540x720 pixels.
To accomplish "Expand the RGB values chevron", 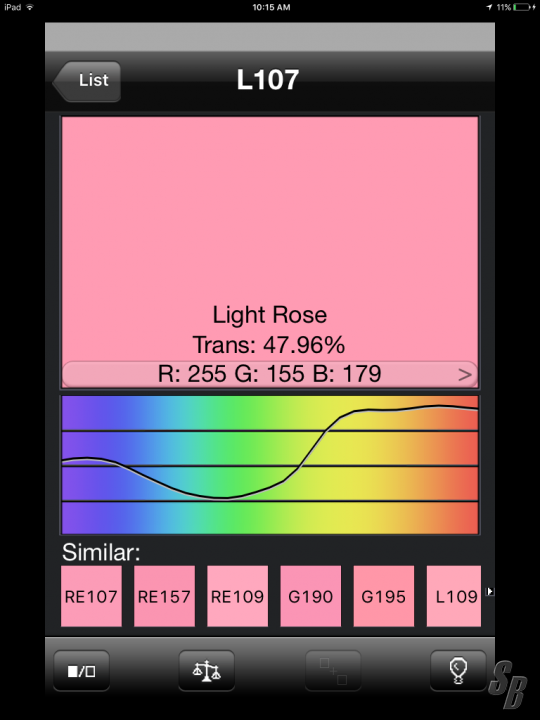I will point(465,375).
